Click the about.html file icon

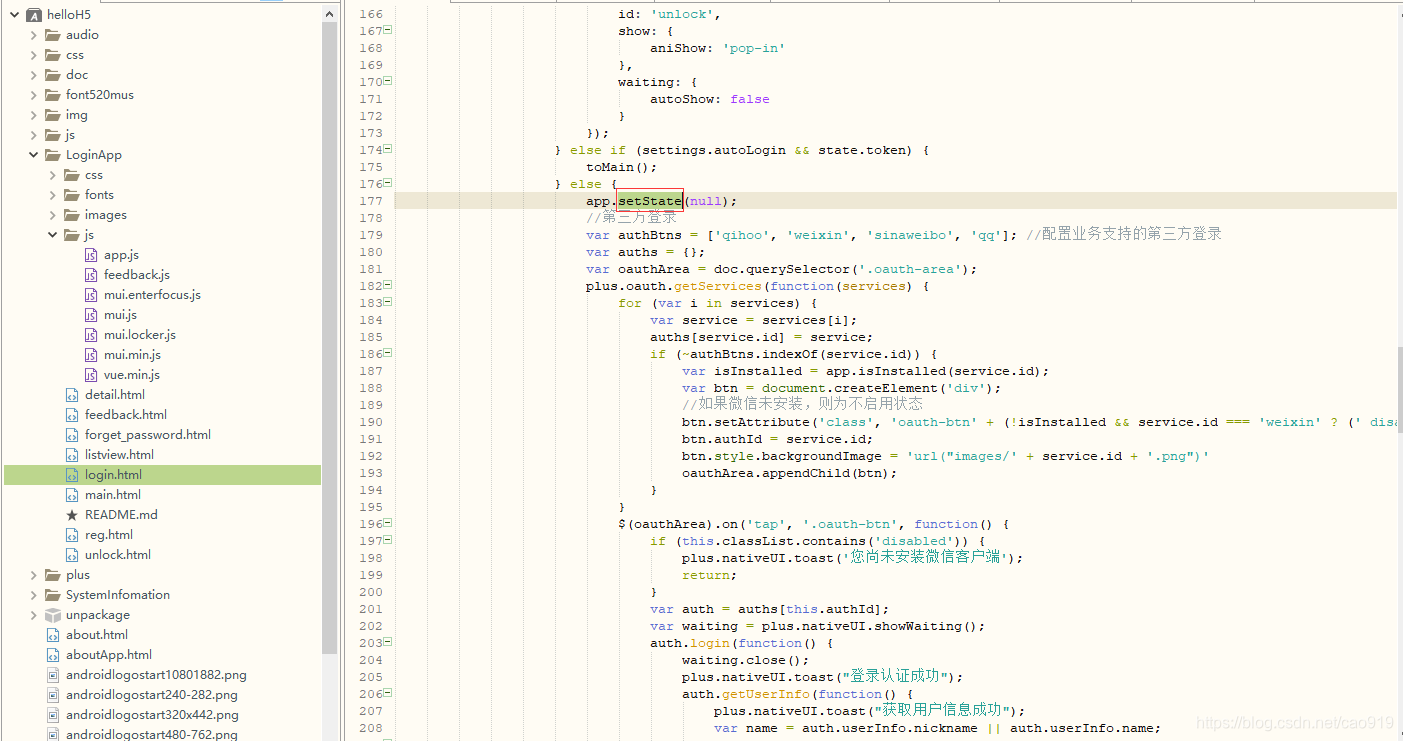(x=53, y=635)
